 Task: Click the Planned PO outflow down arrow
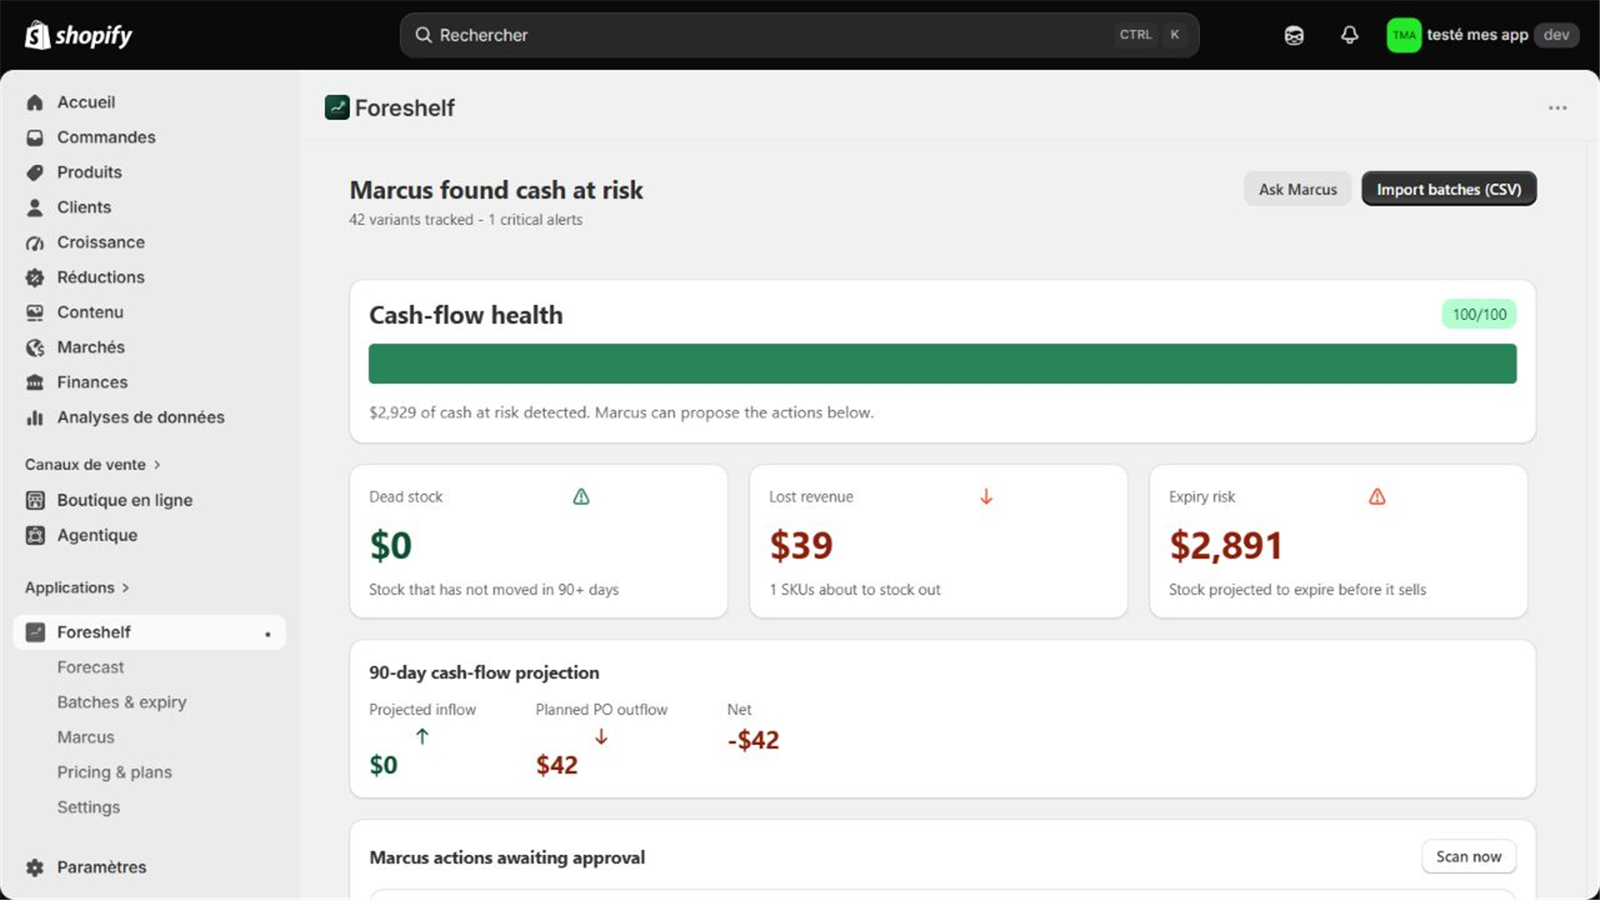601,736
